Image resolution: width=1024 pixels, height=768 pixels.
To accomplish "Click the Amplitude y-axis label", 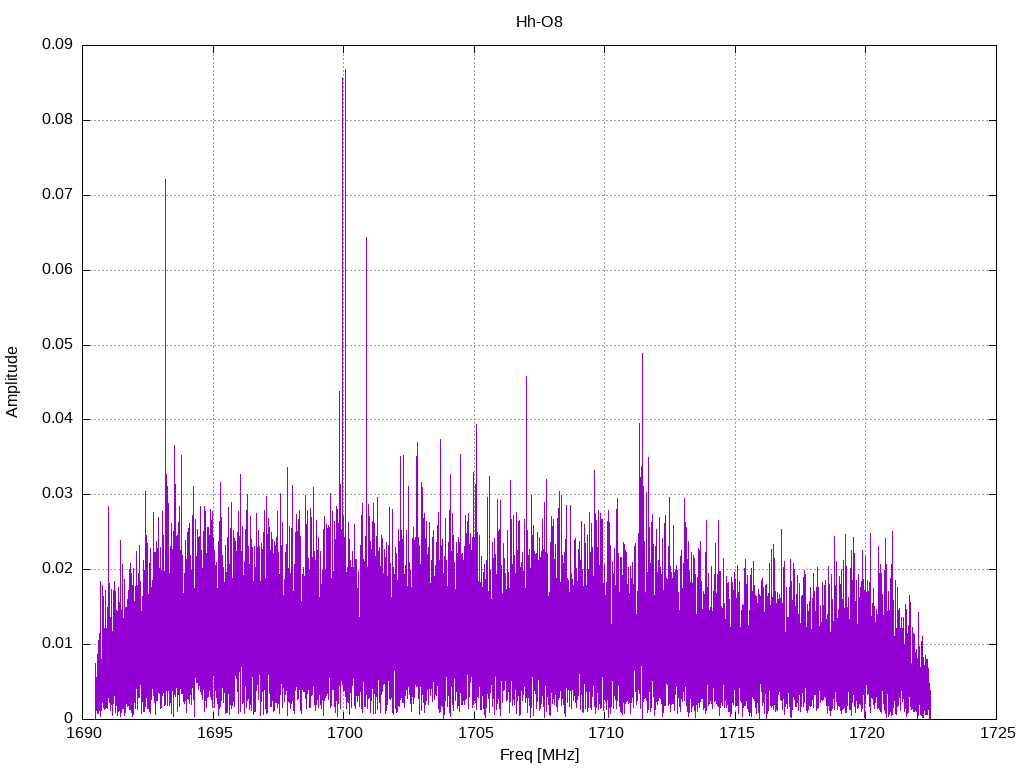I will [x=12, y=381].
